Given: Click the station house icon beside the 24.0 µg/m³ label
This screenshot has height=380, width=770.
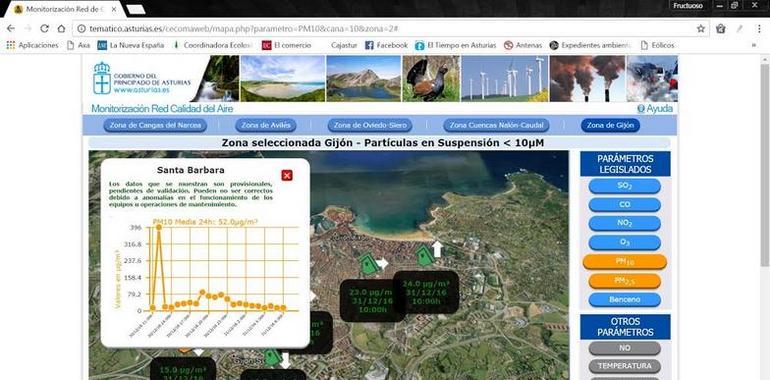Looking at the screenshot, I should tap(424, 256).
